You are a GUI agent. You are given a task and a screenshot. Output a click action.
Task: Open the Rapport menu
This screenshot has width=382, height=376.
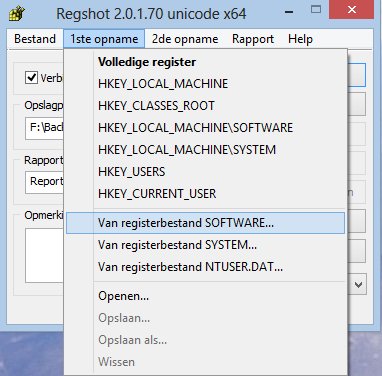click(253, 39)
